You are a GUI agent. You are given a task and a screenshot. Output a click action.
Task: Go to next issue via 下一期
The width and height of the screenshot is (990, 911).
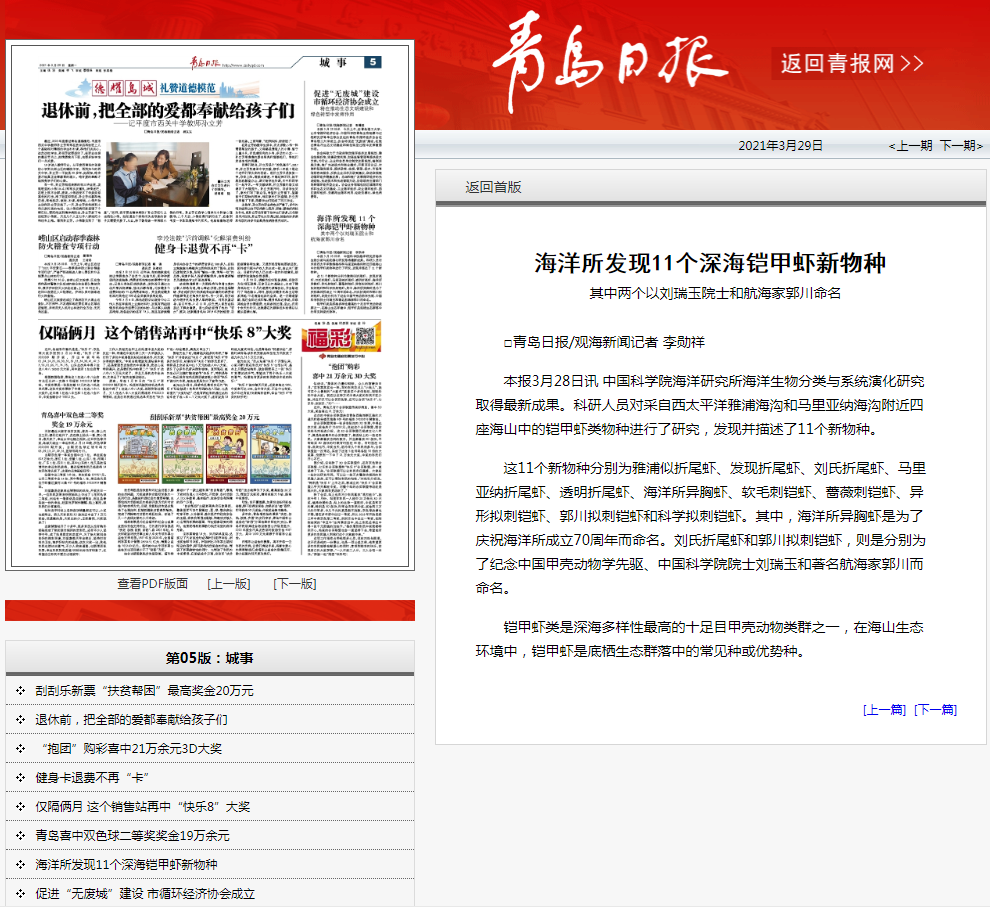[960, 146]
